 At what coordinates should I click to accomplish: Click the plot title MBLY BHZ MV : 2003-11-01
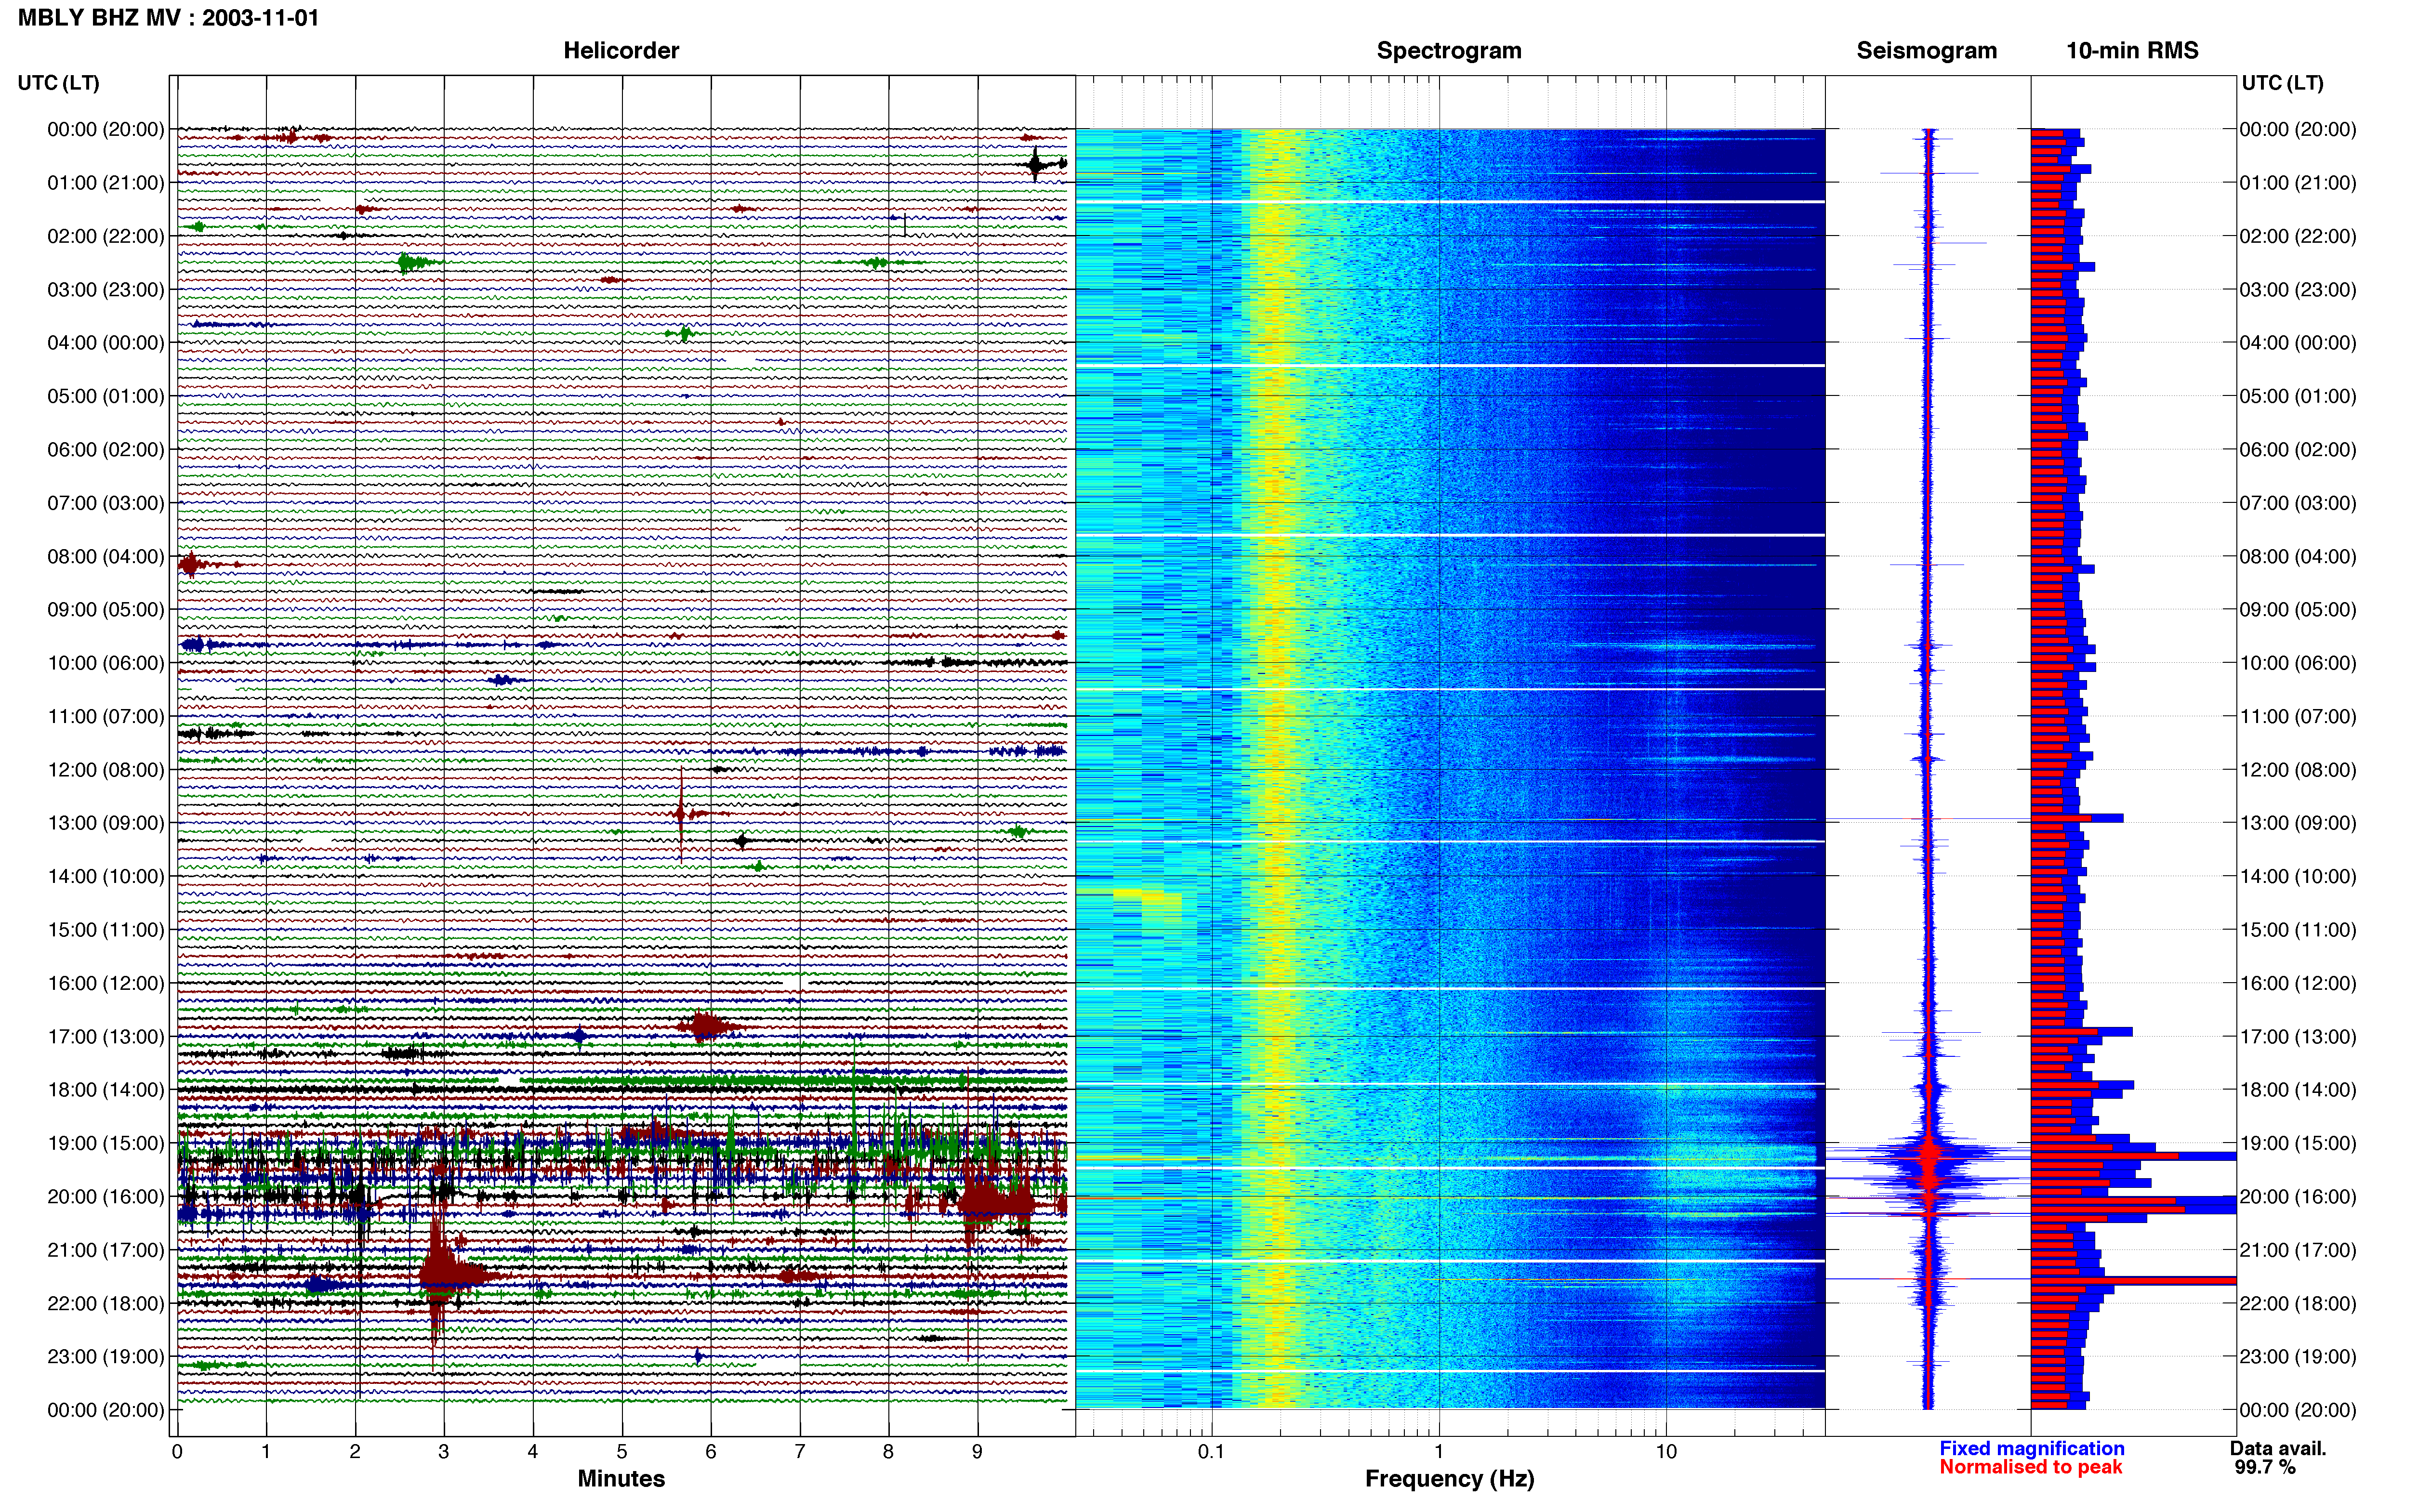(x=168, y=18)
